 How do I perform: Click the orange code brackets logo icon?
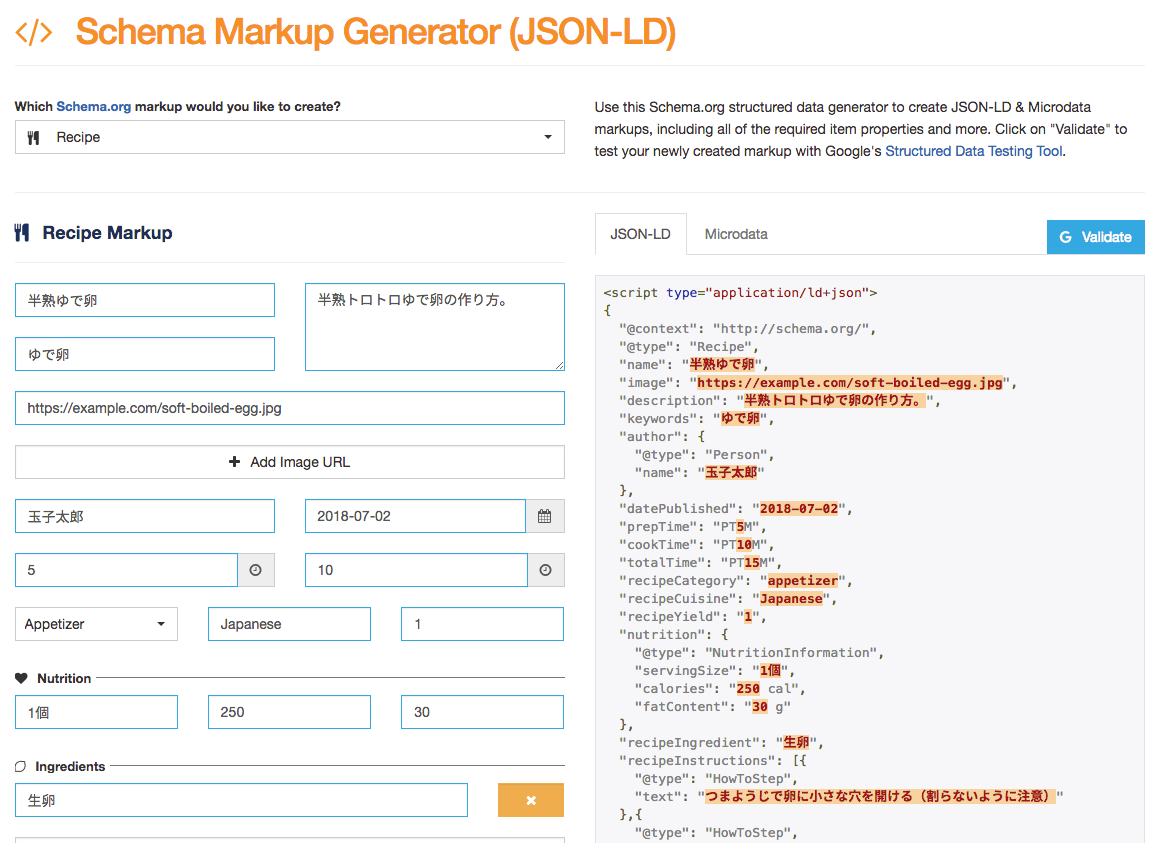[x=34, y=32]
